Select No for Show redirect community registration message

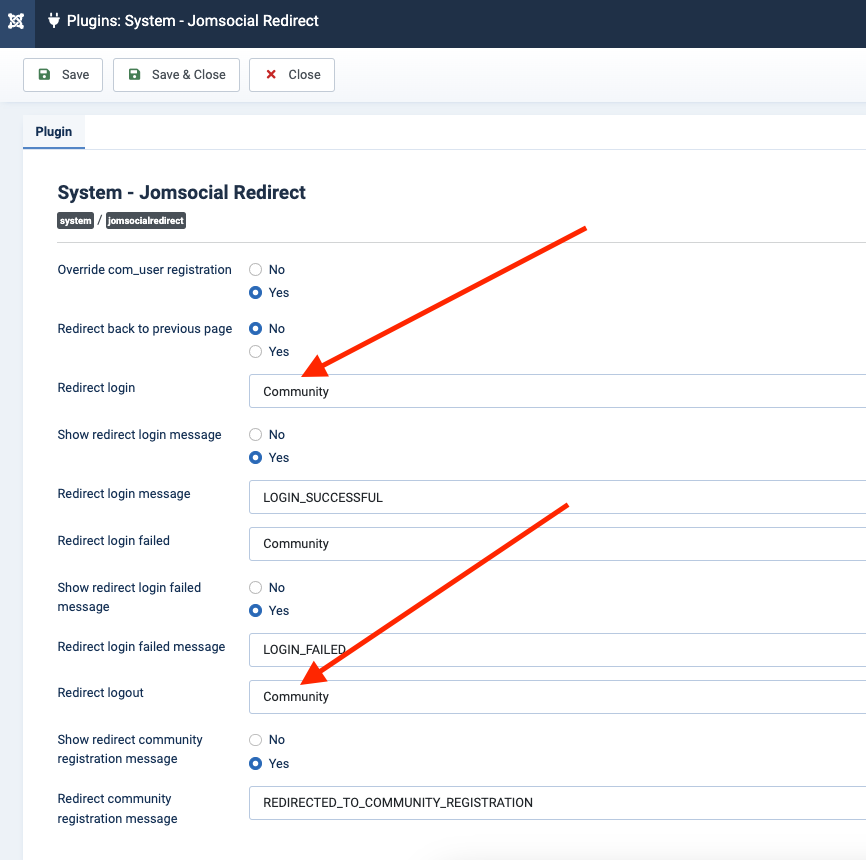point(256,740)
